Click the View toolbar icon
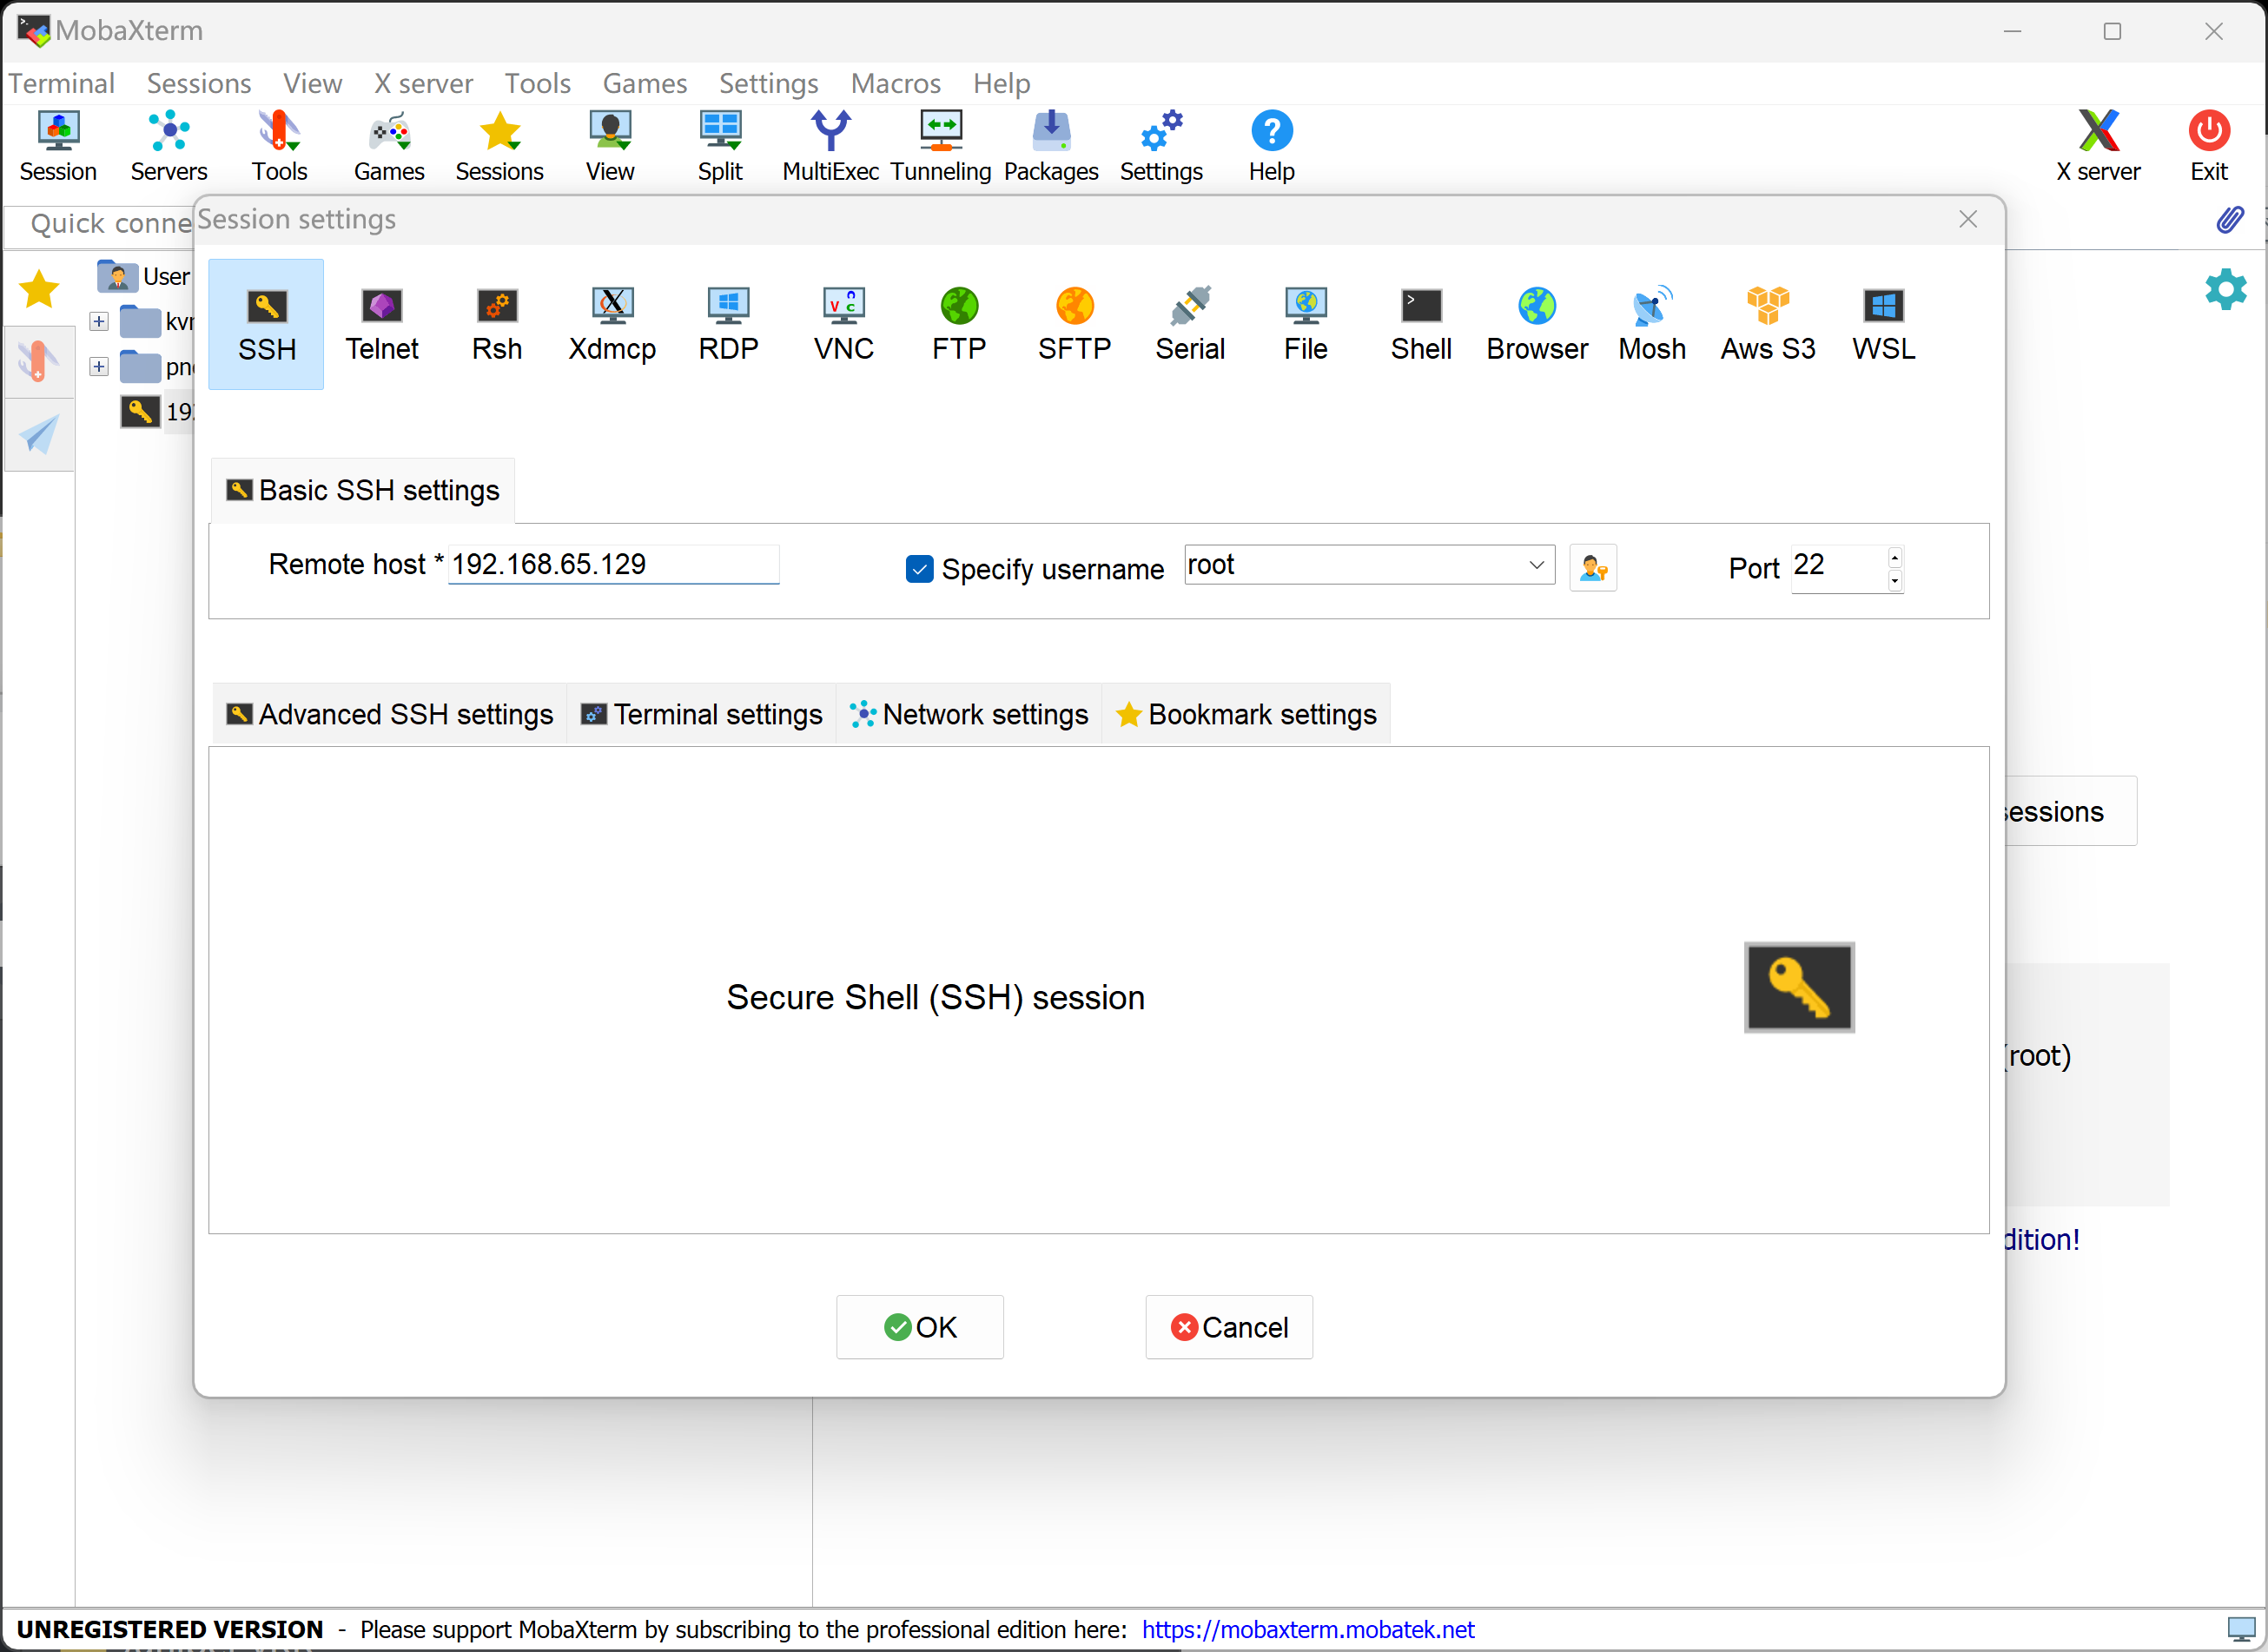The image size is (2268, 1652). [610, 147]
